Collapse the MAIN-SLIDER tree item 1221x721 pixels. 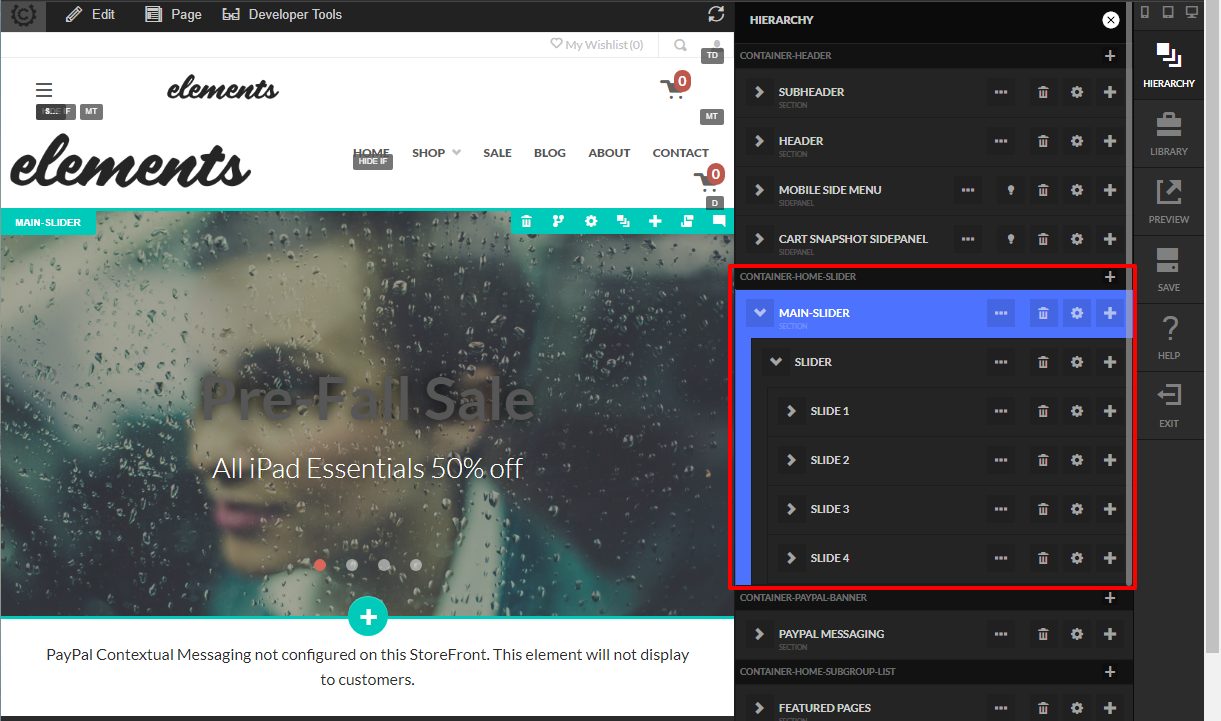(760, 313)
